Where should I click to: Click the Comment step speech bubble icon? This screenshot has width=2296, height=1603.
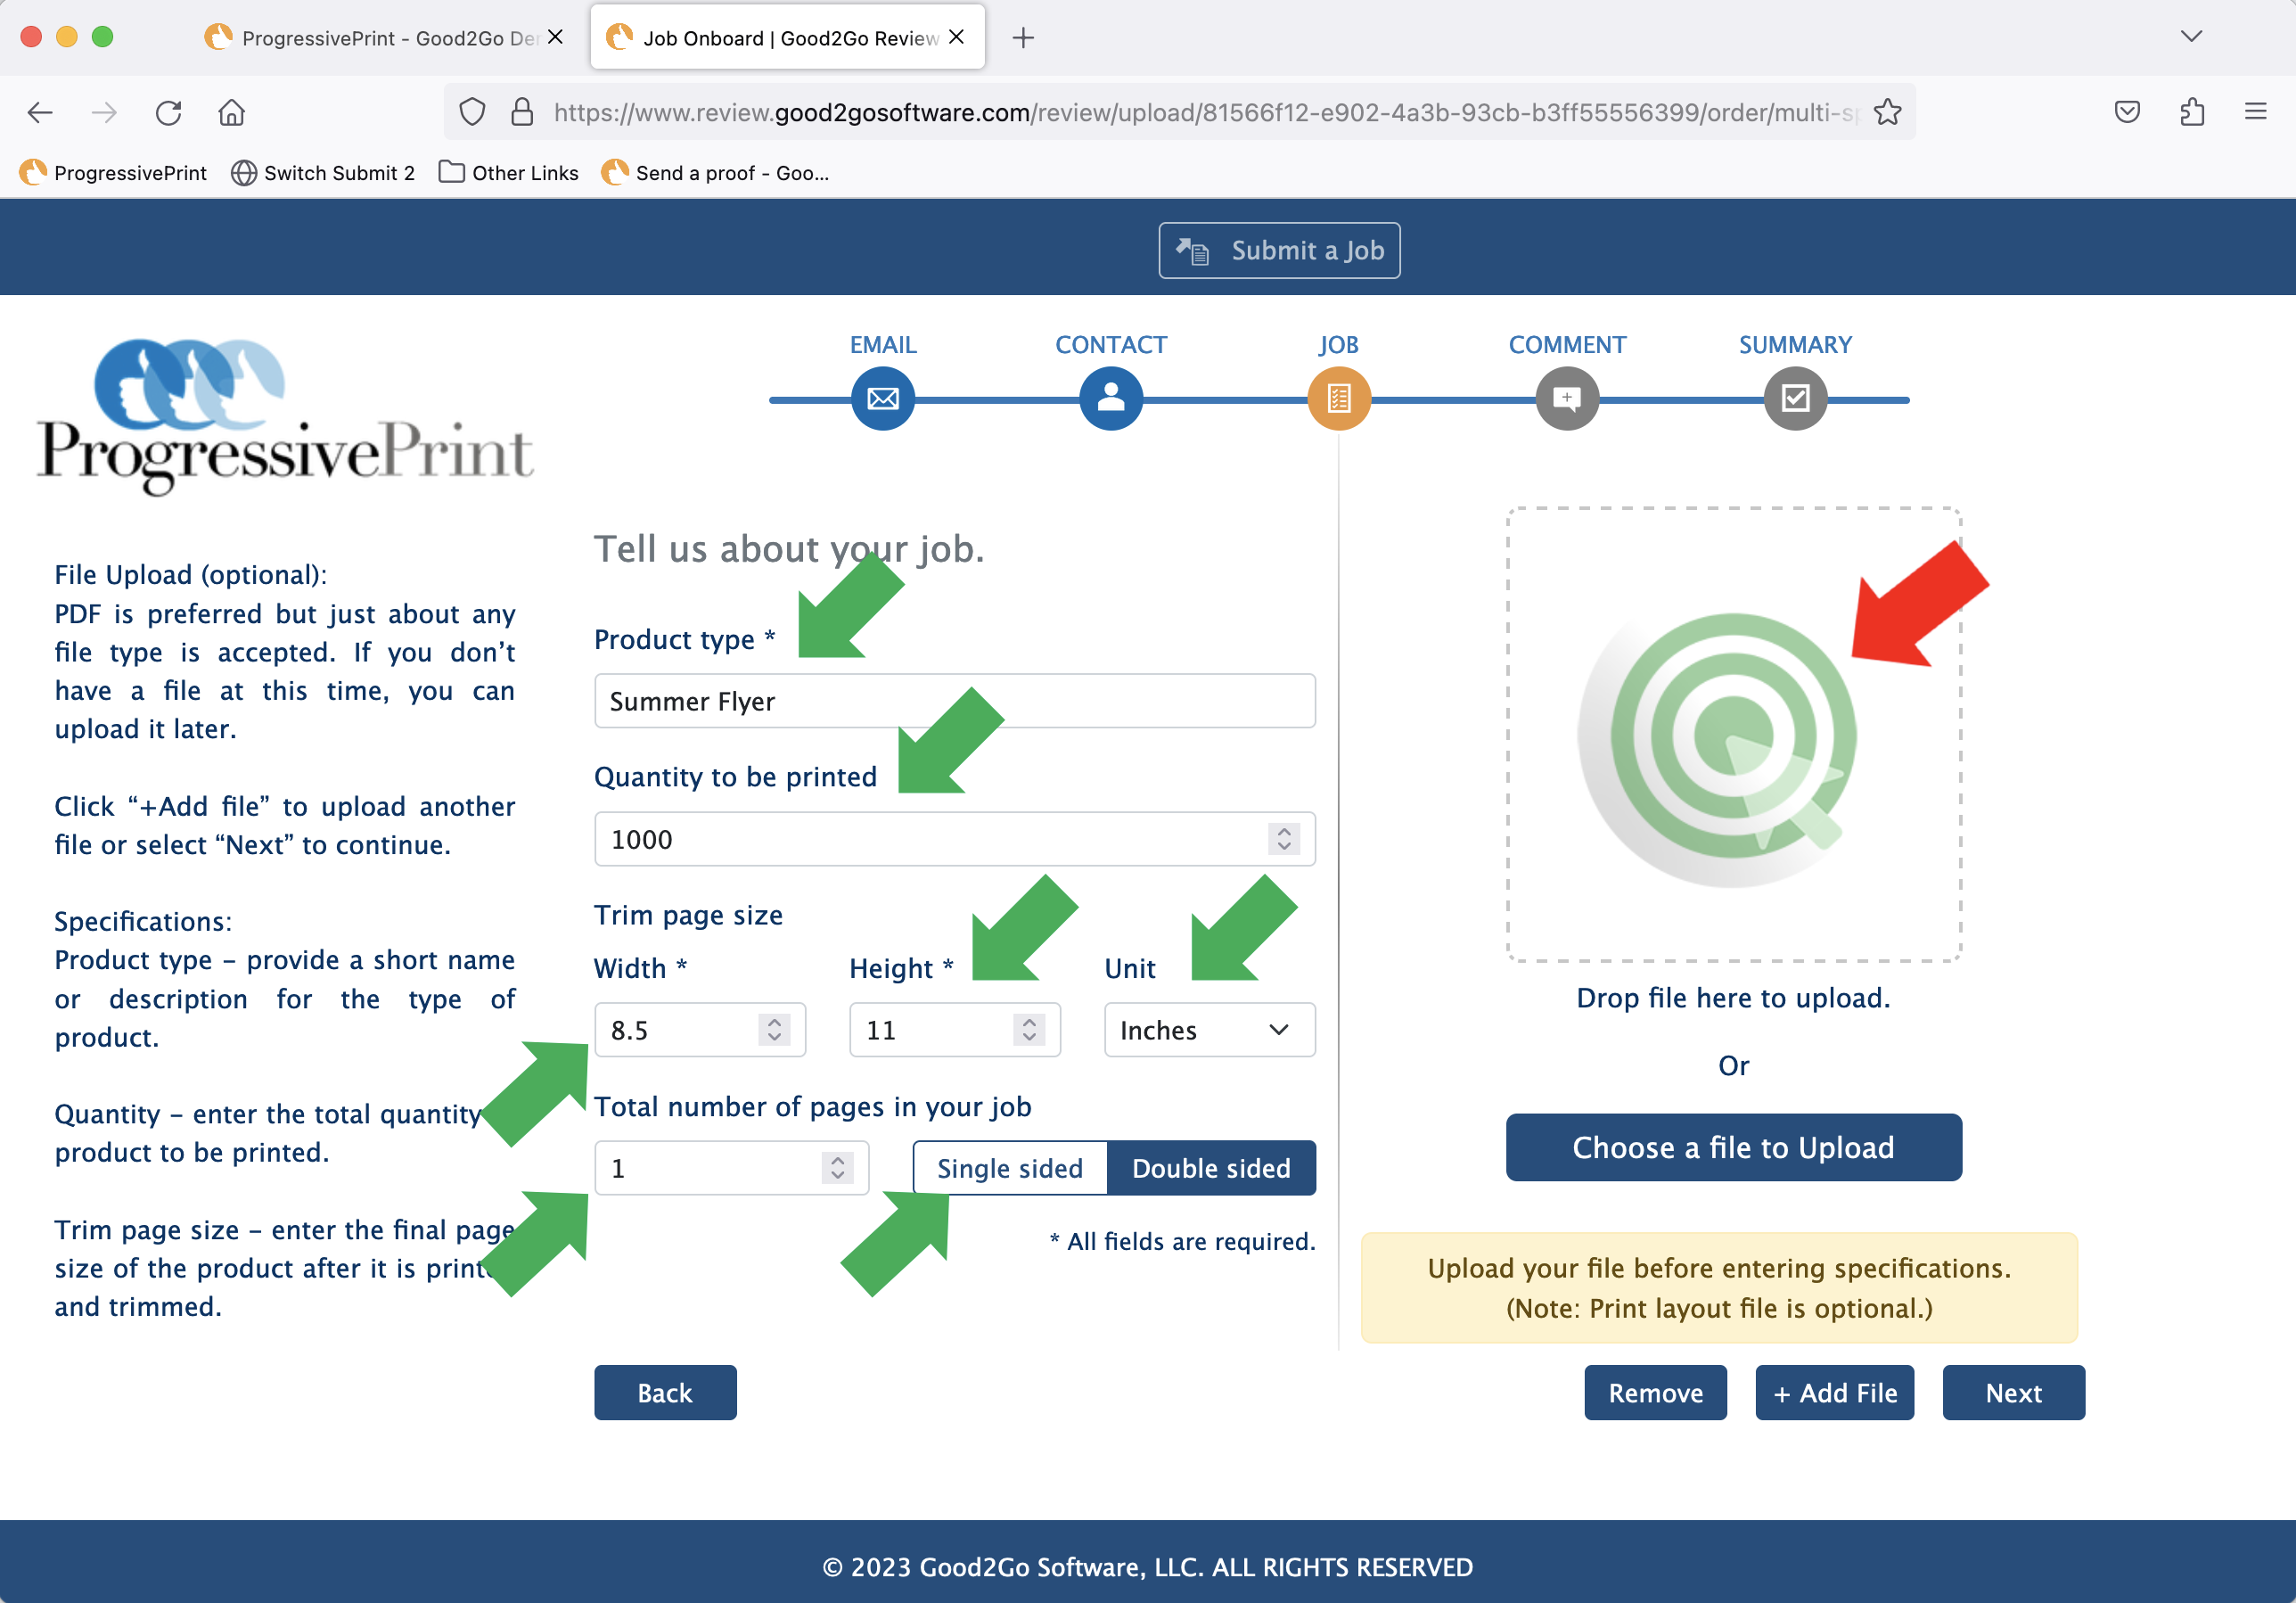[1566, 399]
